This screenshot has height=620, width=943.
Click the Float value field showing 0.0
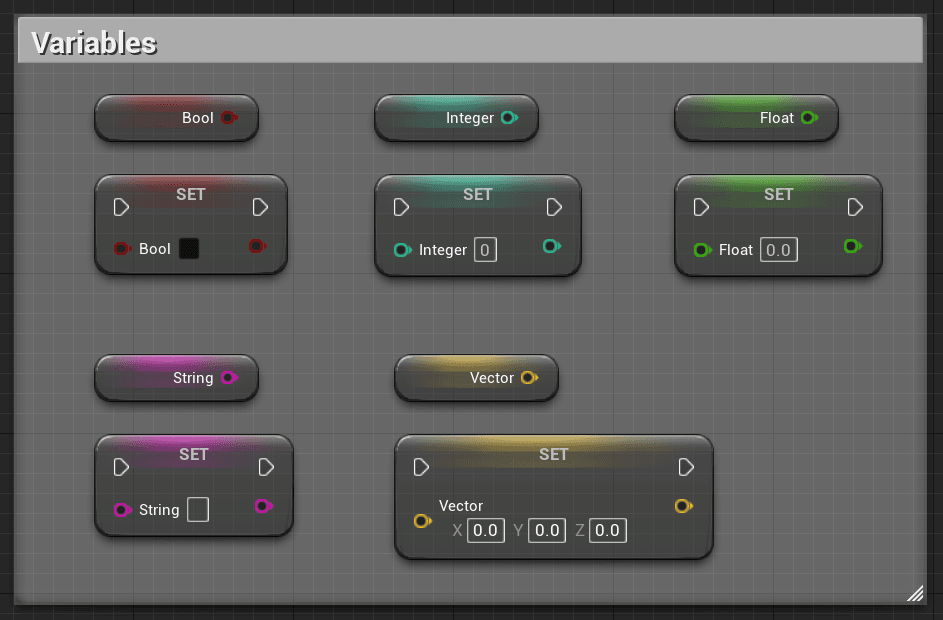click(778, 250)
